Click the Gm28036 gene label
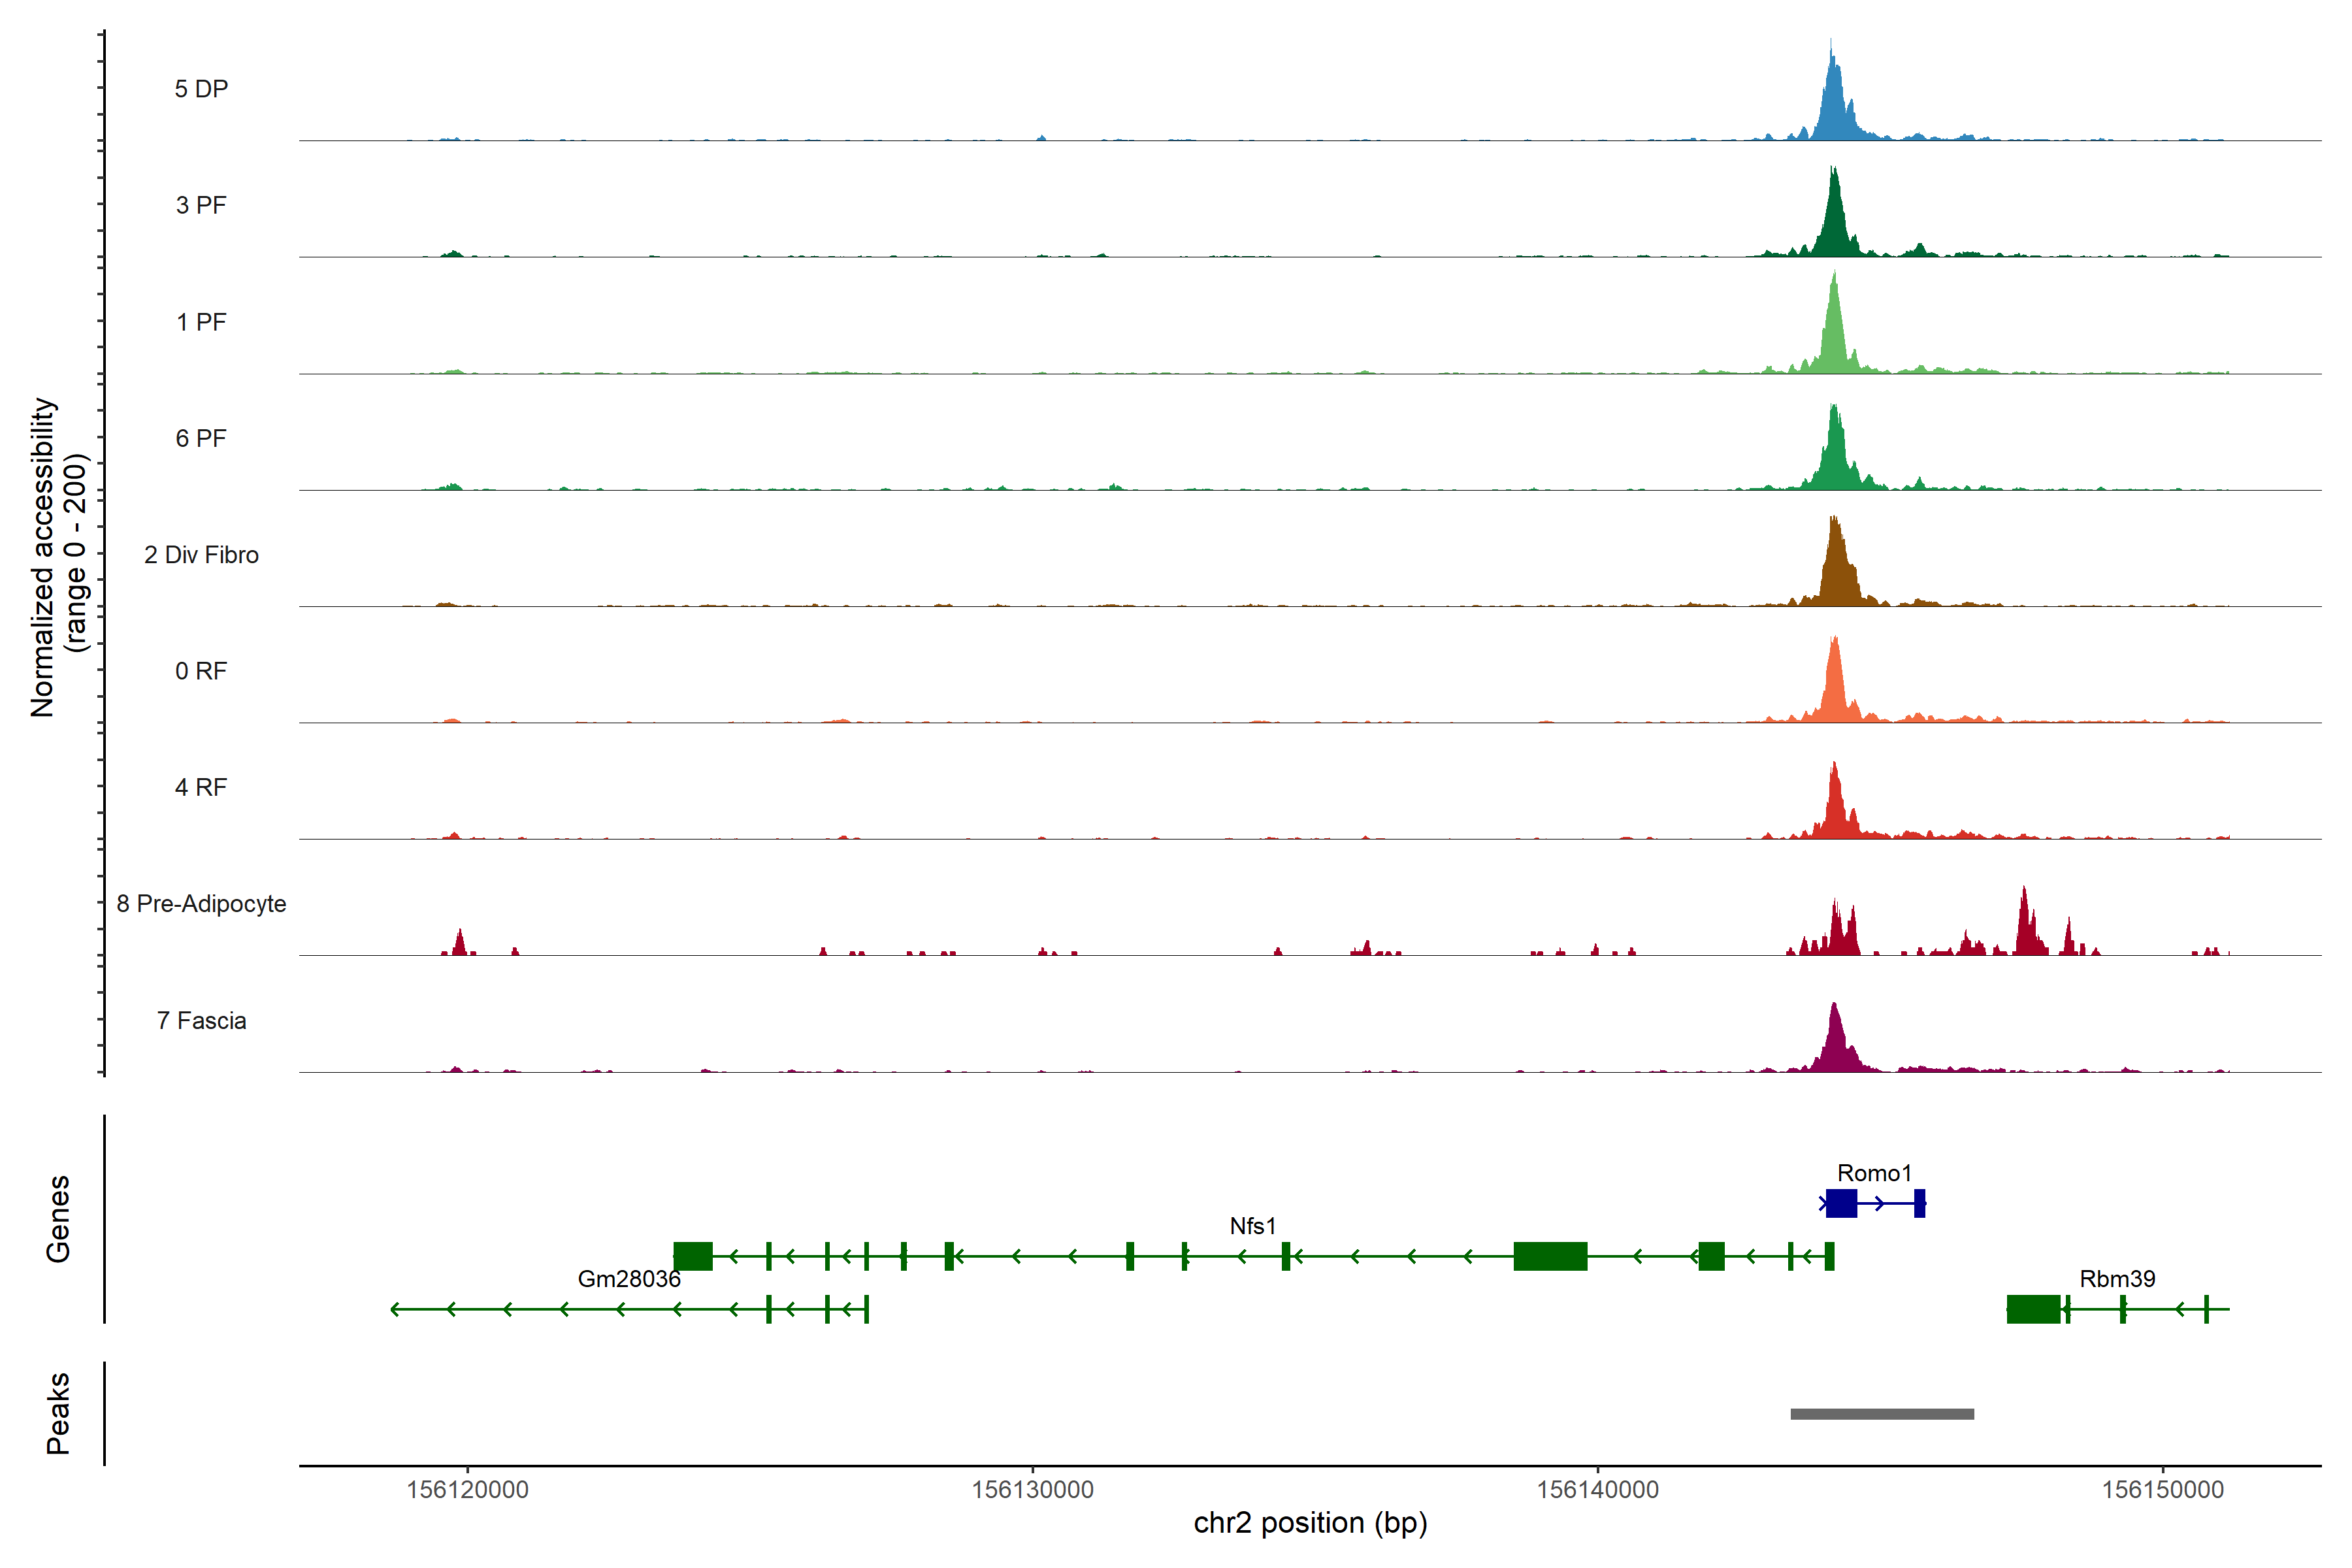This screenshot has width=2352, height=1568. tap(629, 1279)
